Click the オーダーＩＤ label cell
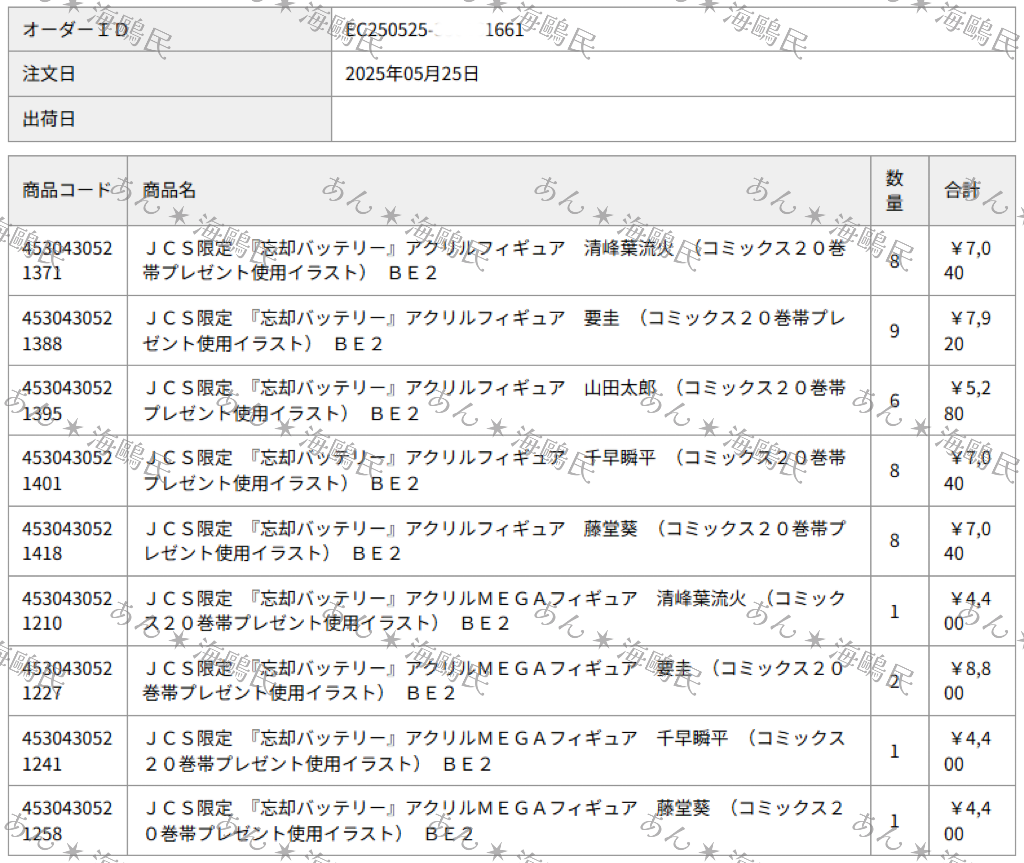 click(170, 29)
